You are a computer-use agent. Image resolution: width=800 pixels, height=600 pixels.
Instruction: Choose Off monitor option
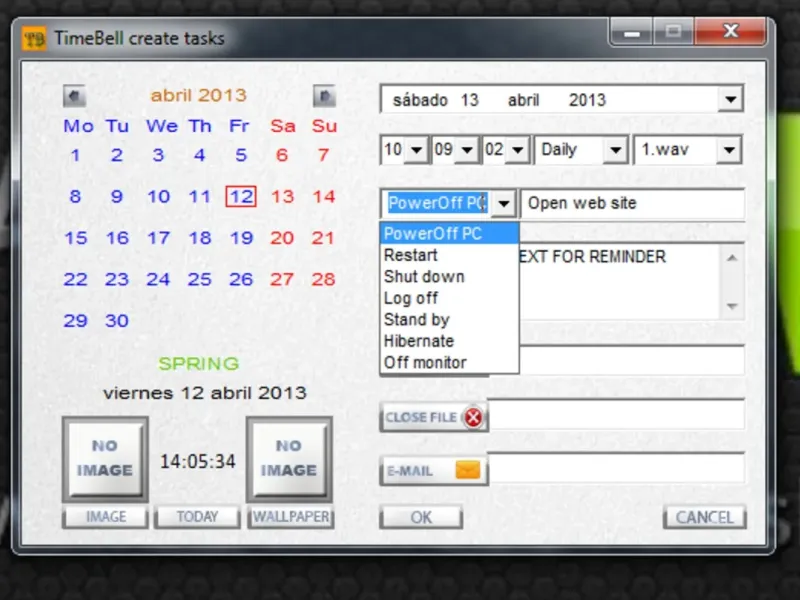[449, 362]
